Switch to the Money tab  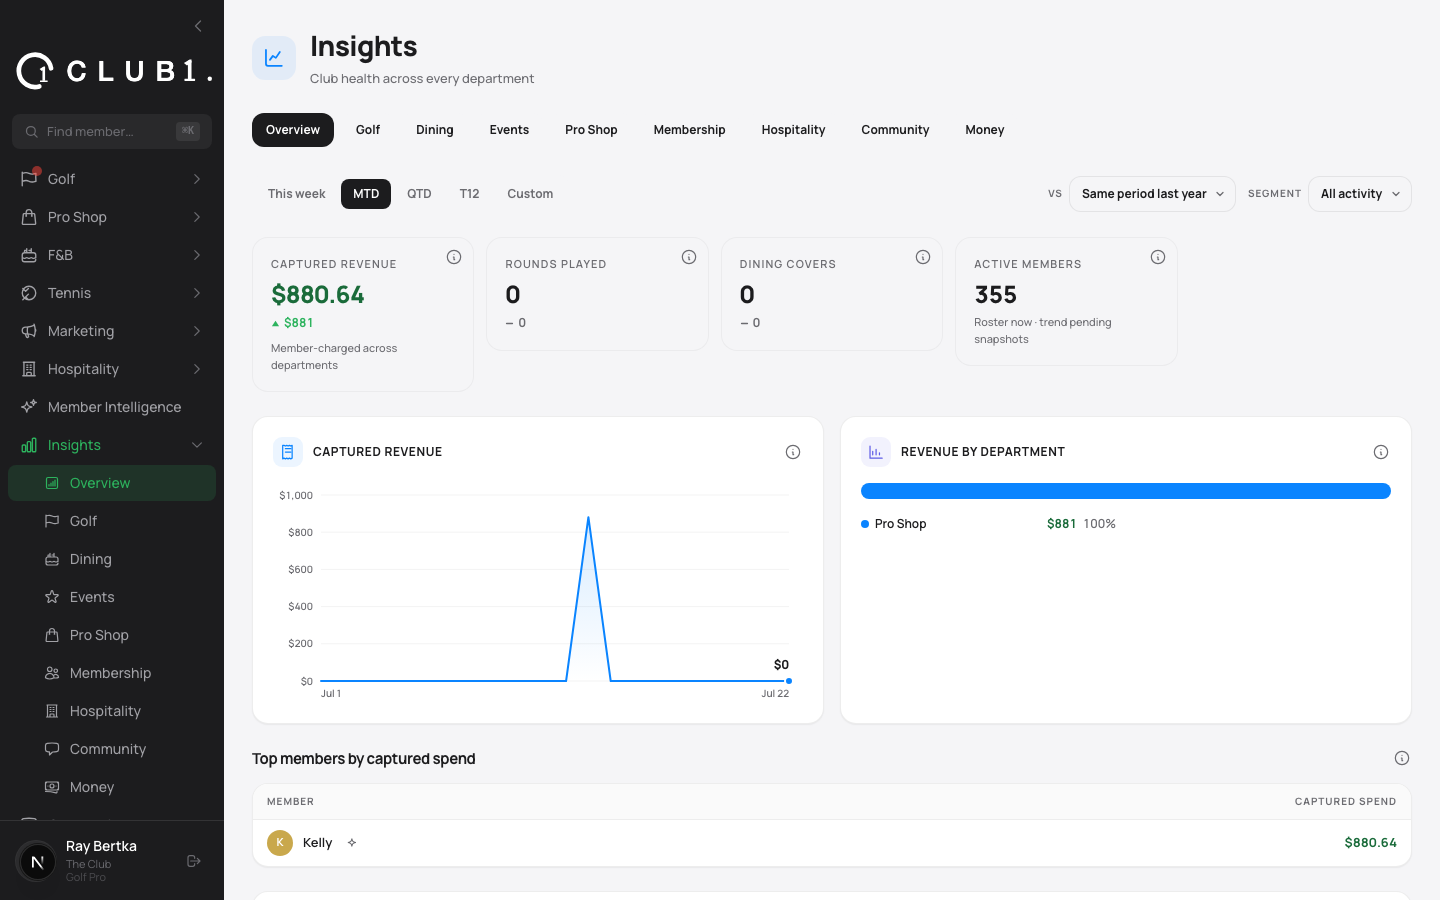[985, 130]
